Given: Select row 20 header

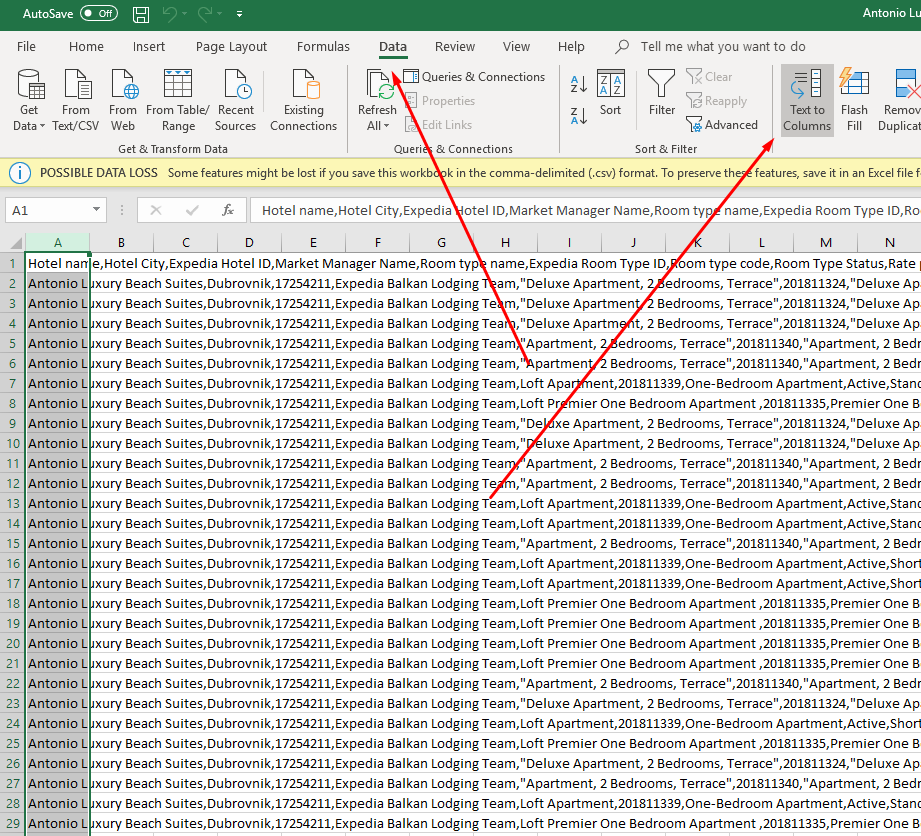Looking at the screenshot, I should pyautogui.click(x=13, y=643).
